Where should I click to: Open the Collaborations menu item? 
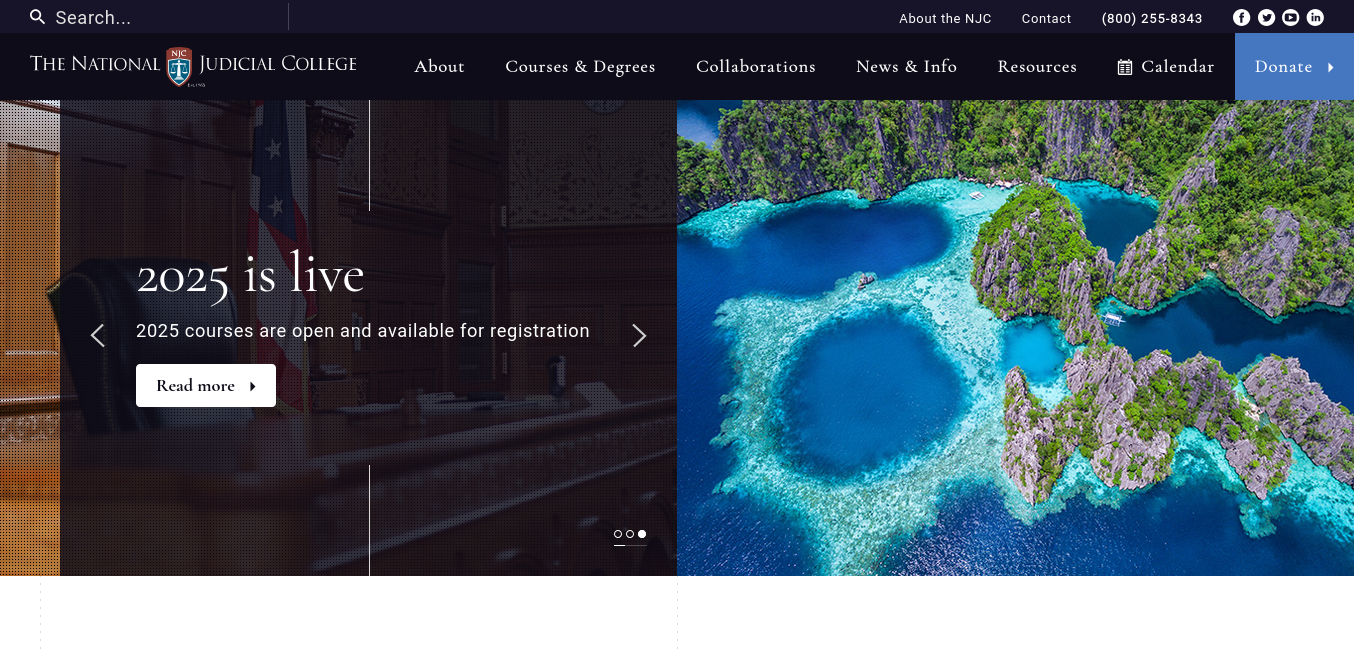[x=755, y=67]
